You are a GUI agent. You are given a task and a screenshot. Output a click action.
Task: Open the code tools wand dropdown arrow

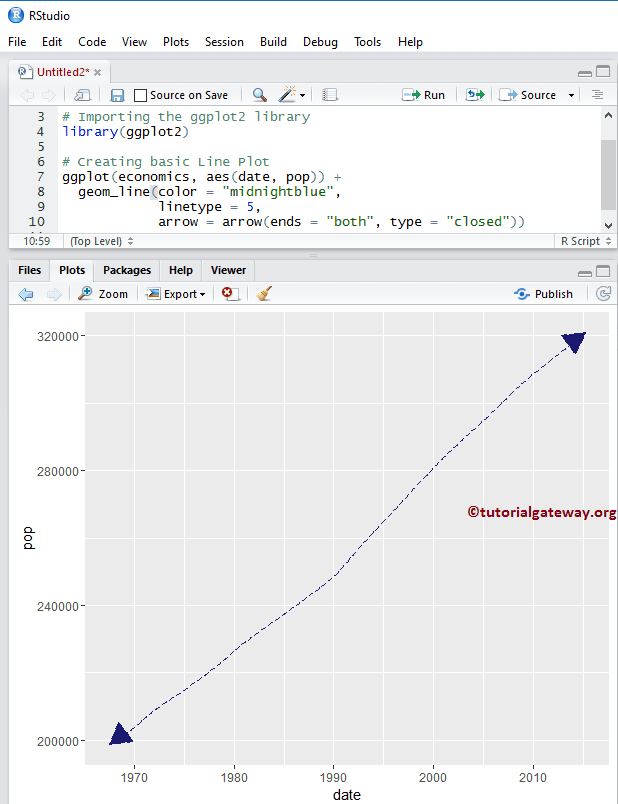pos(302,95)
